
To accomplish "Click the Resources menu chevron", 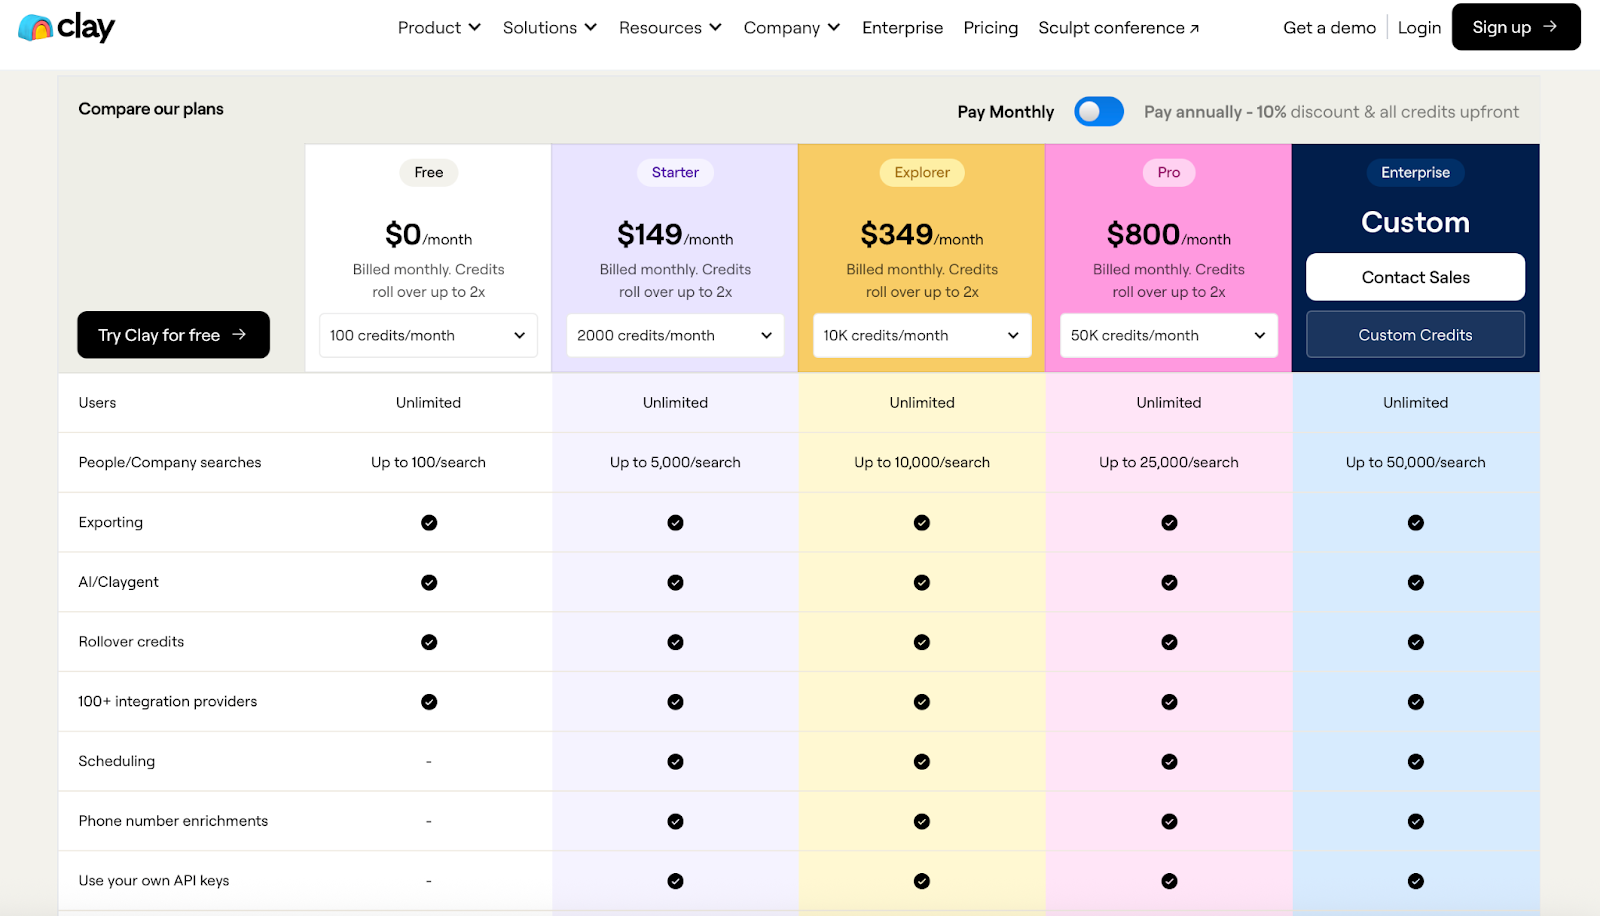I will click(x=716, y=28).
